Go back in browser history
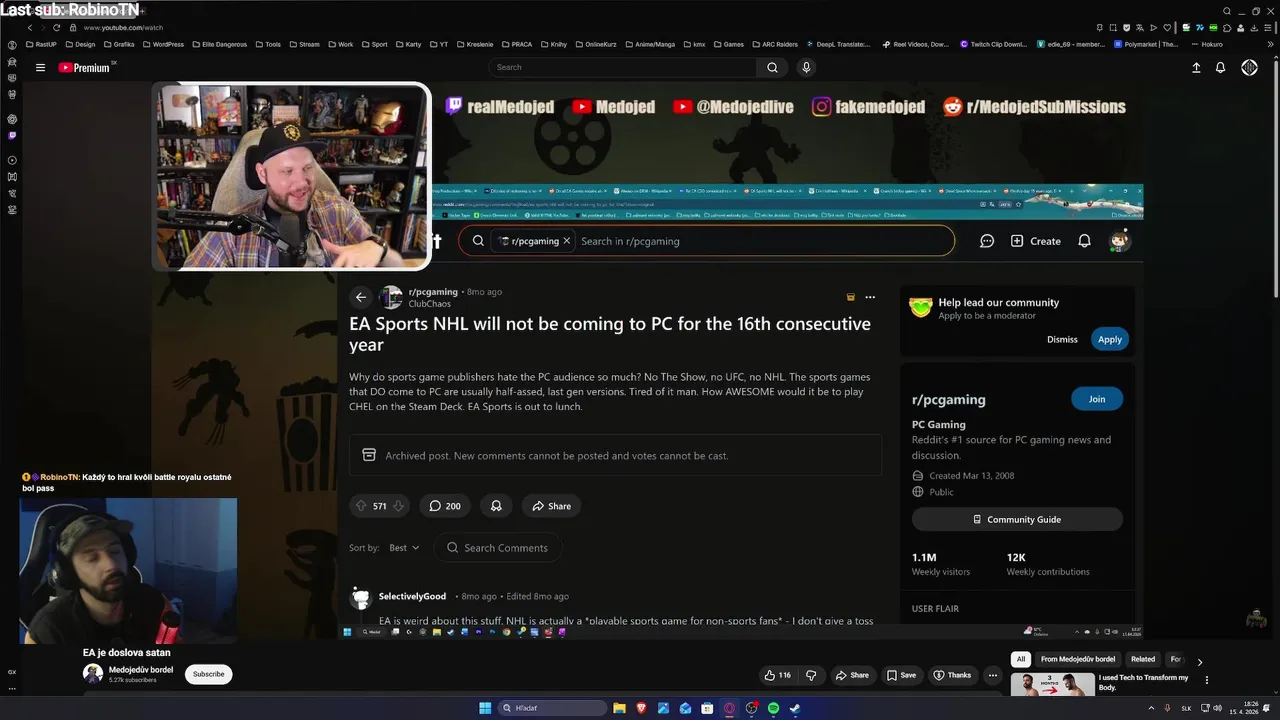Screen dimensions: 1280x720 click(30, 28)
